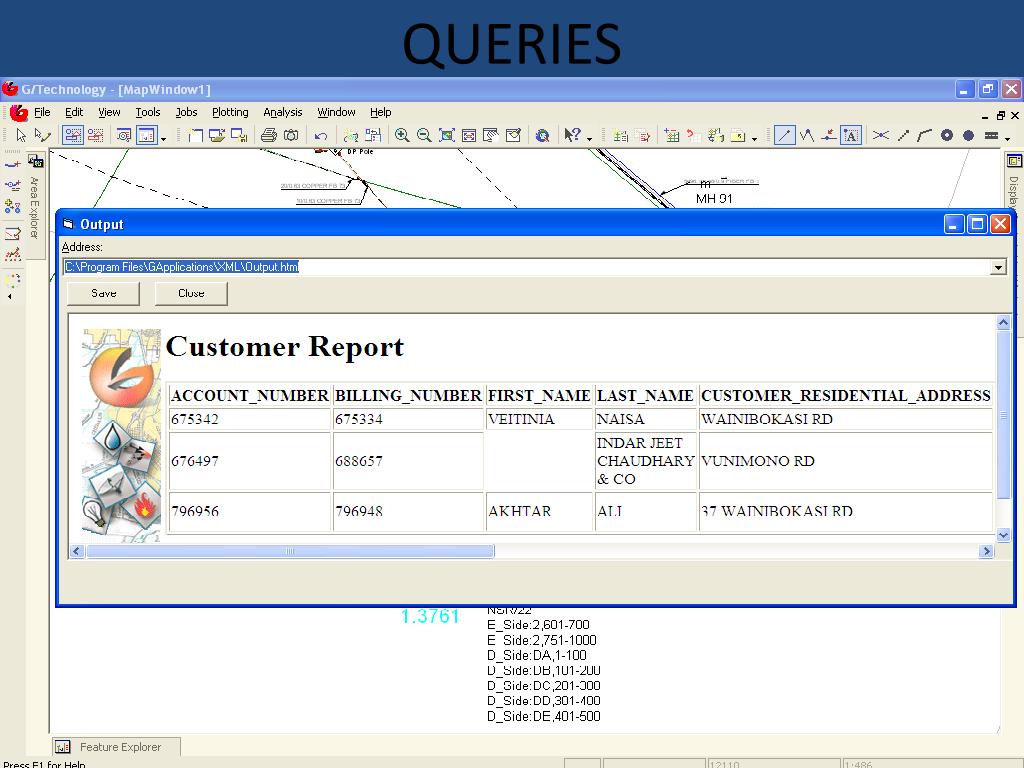Click the printer icon in toolbar

[x=268, y=135]
